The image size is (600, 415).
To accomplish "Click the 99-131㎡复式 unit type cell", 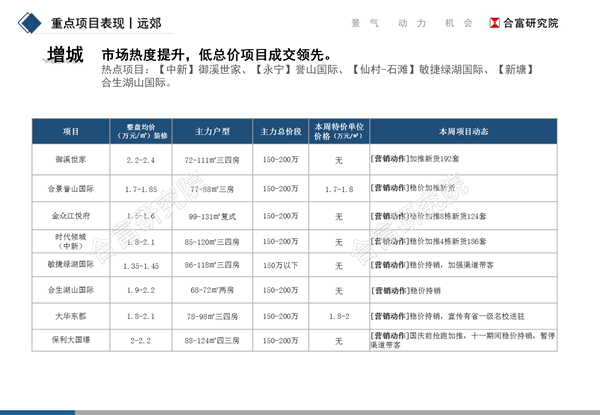I will pos(212,216).
